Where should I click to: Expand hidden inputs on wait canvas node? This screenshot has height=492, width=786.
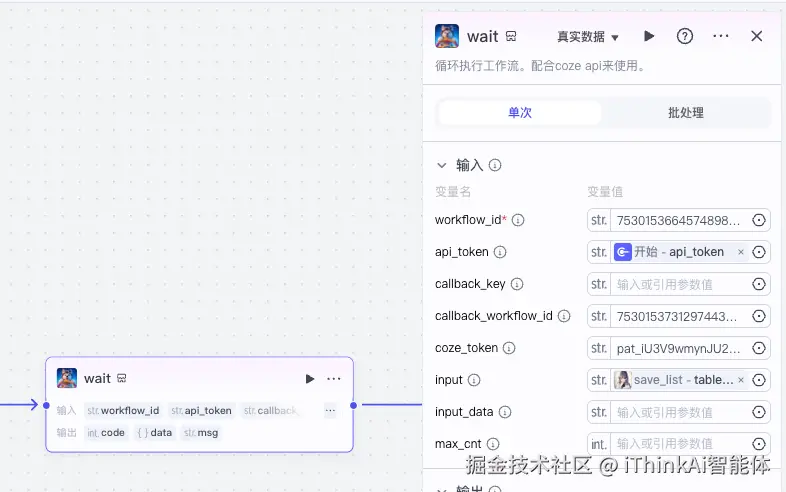coord(330,411)
